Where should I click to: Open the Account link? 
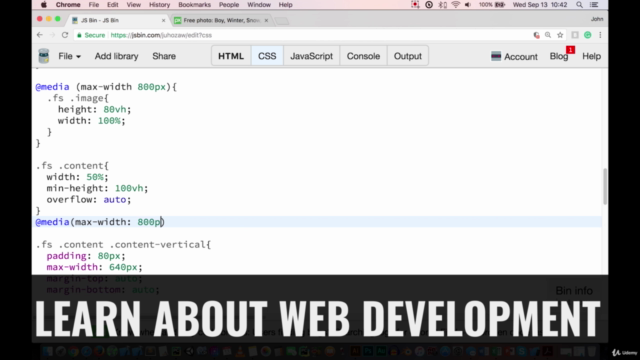click(514, 56)
